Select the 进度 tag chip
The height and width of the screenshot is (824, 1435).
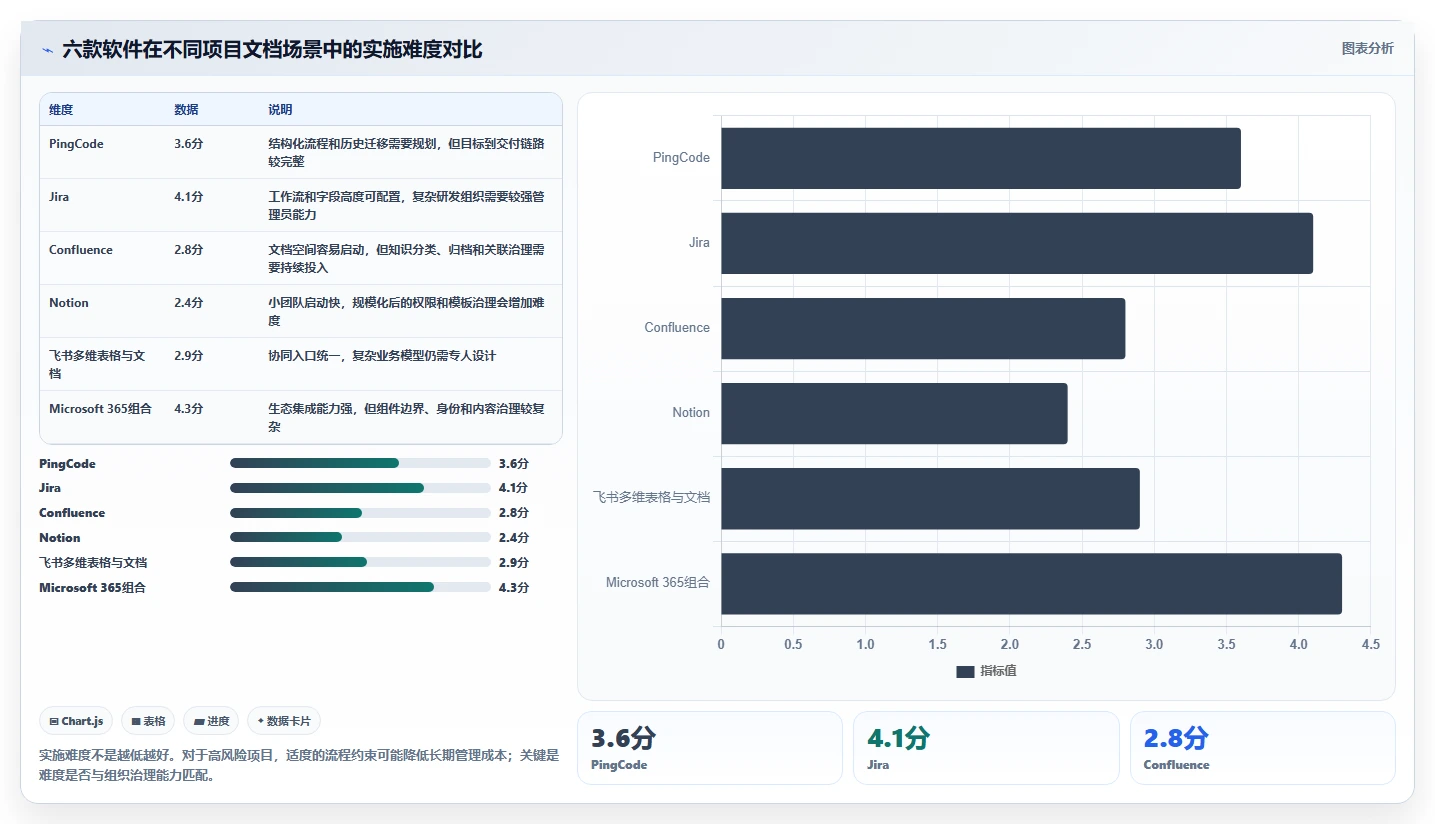pos(211,721)
